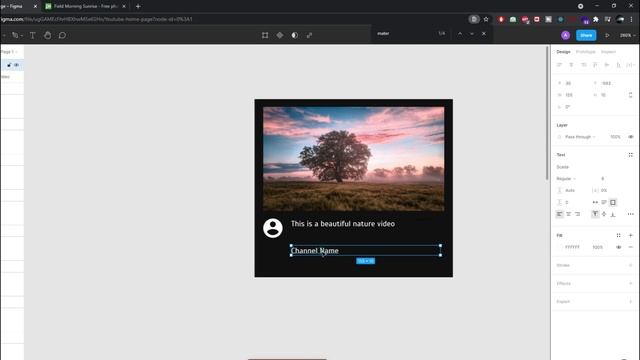Select fixed size text resizing
The width and height of the screenshot is (640, 360).
(613, 202)
